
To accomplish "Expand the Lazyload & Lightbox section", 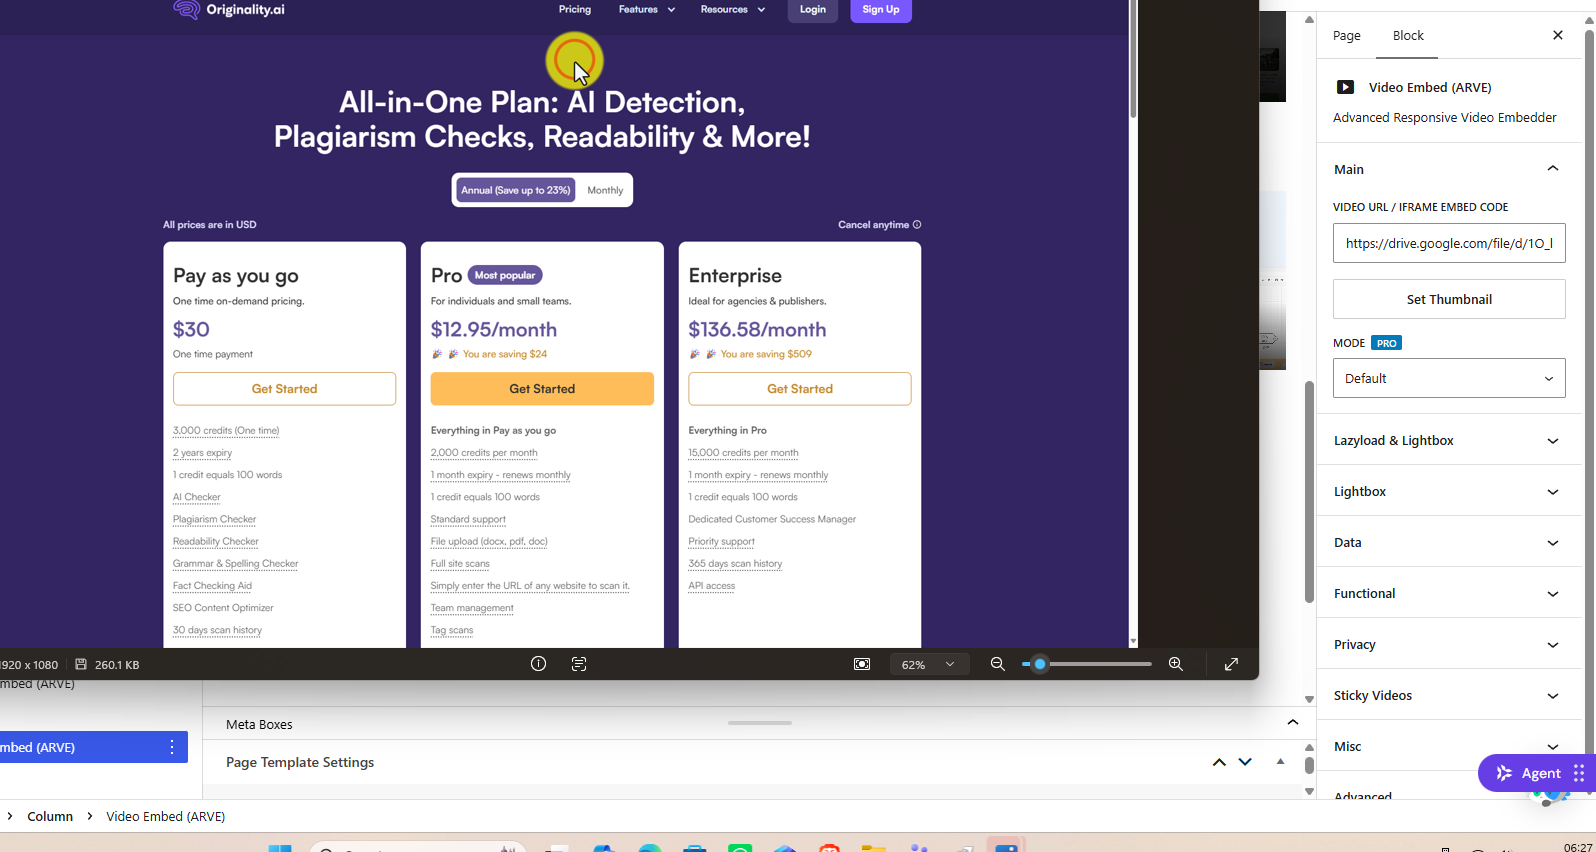I will click(x=1448, y=440).
